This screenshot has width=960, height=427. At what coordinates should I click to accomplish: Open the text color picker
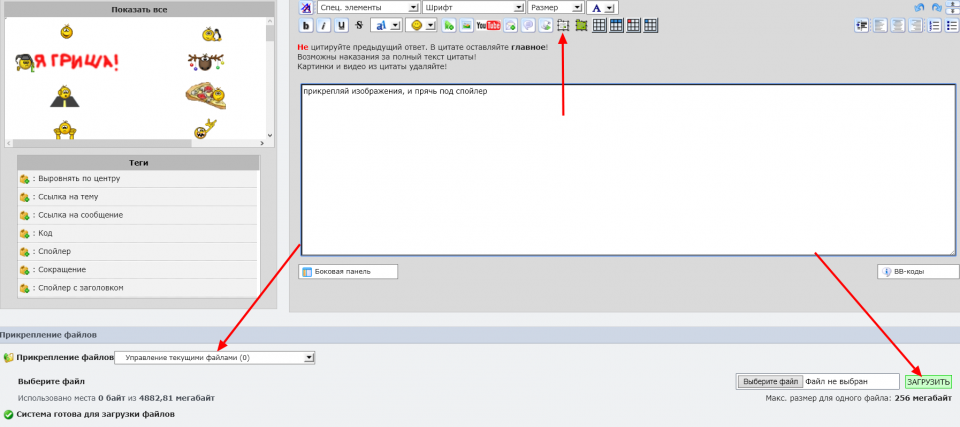(601, 8)
